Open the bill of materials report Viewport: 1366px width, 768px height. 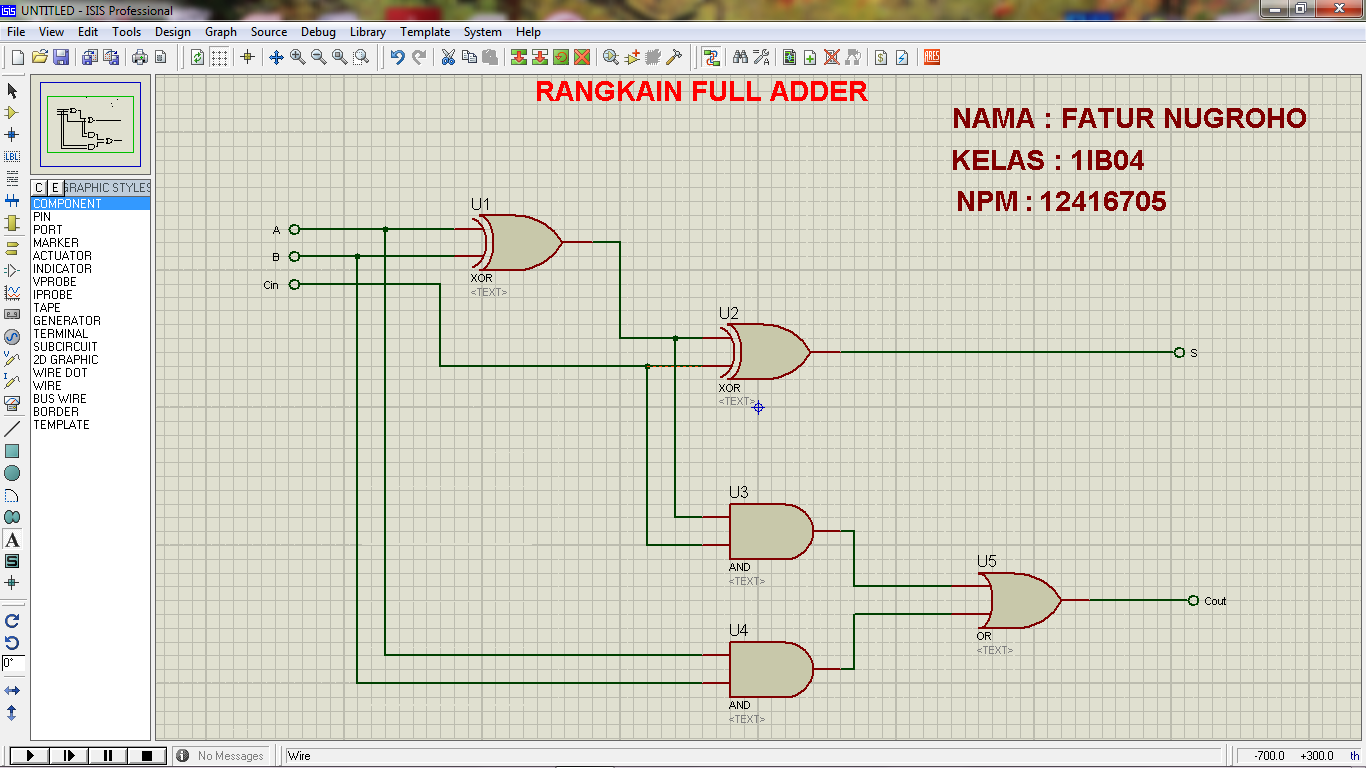[881, 57]
